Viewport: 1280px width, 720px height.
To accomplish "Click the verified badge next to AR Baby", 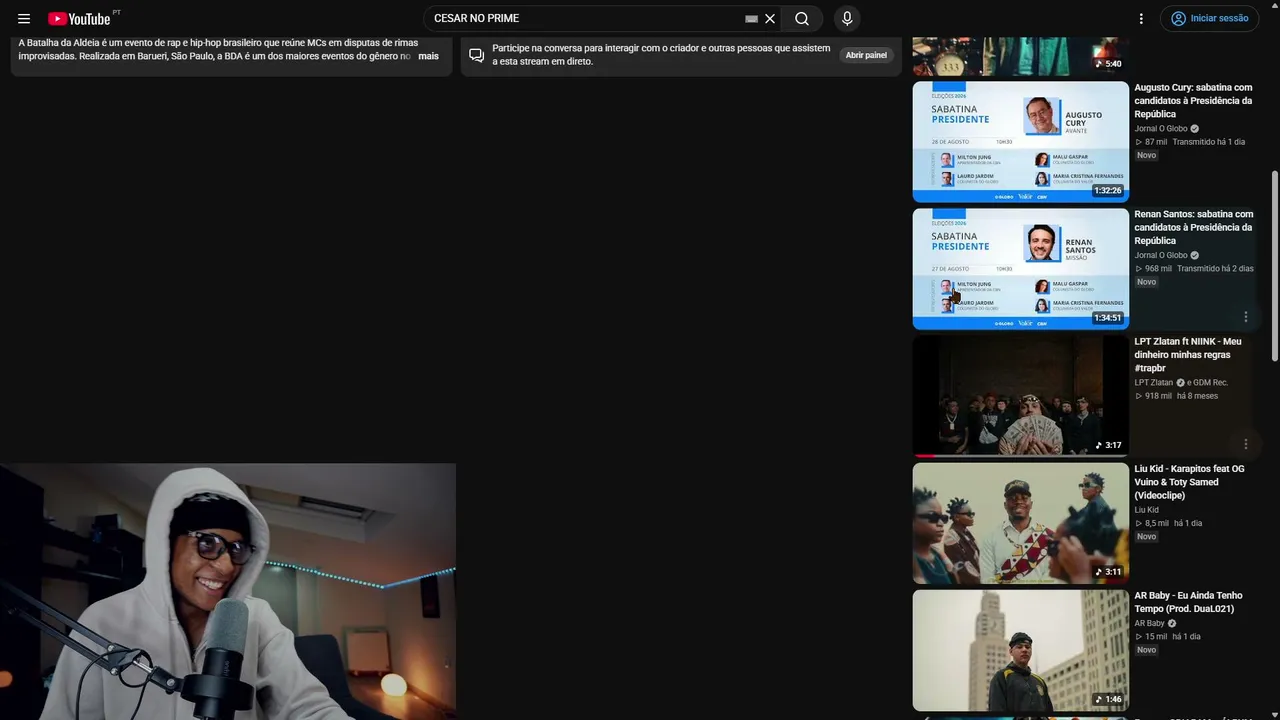I will [x=1172, y=623].
